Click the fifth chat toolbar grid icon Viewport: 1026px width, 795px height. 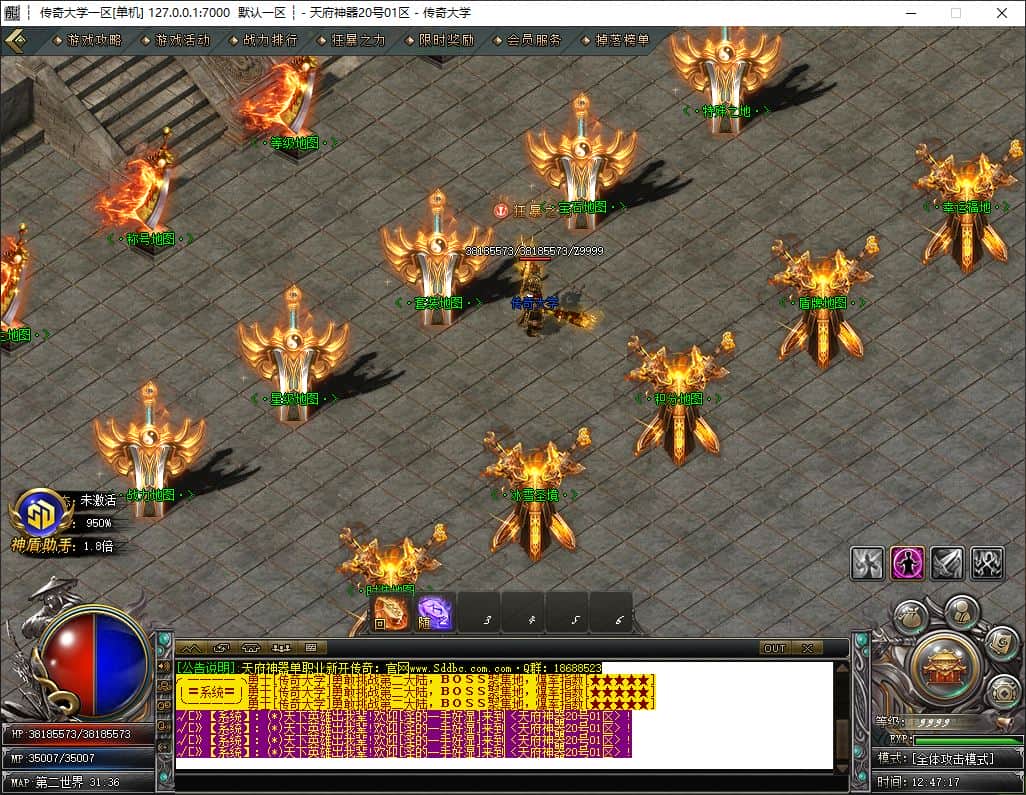pos(311,648)
